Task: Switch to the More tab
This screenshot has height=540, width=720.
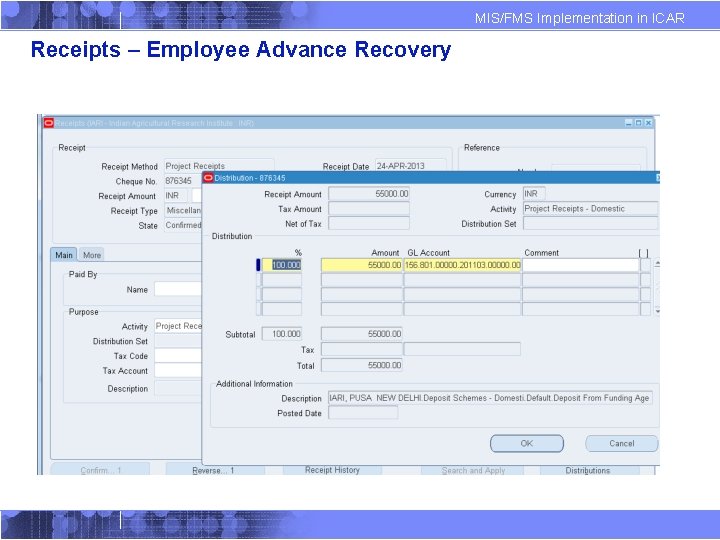Action: click(92, 255)
